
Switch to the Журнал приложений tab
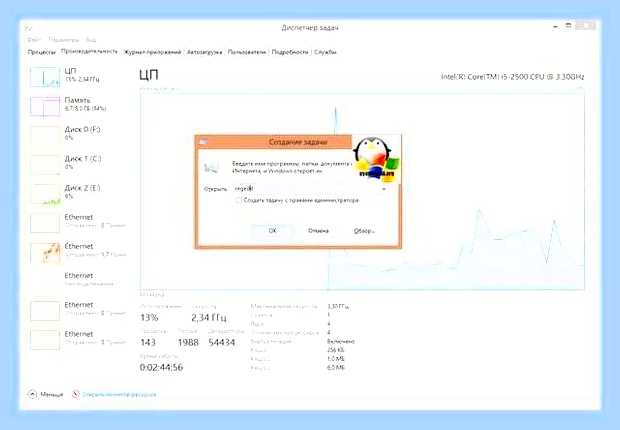pyautogui.click(x=153, y=52)
